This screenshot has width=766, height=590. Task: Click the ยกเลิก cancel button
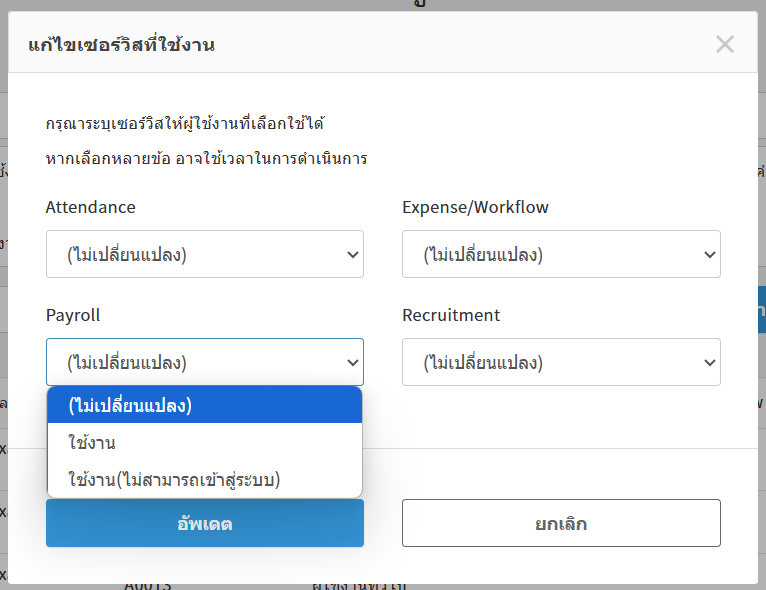pos(561,523)
